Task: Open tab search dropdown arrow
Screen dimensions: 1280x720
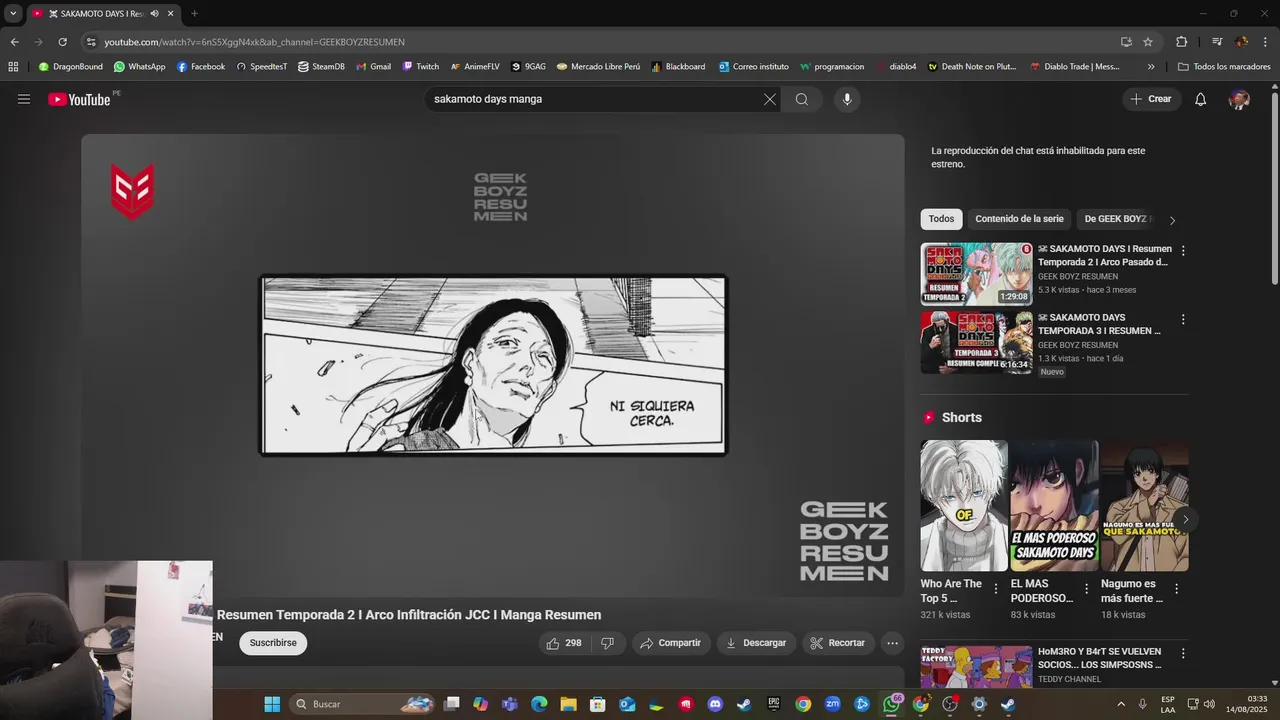Action: click(13, 14)
